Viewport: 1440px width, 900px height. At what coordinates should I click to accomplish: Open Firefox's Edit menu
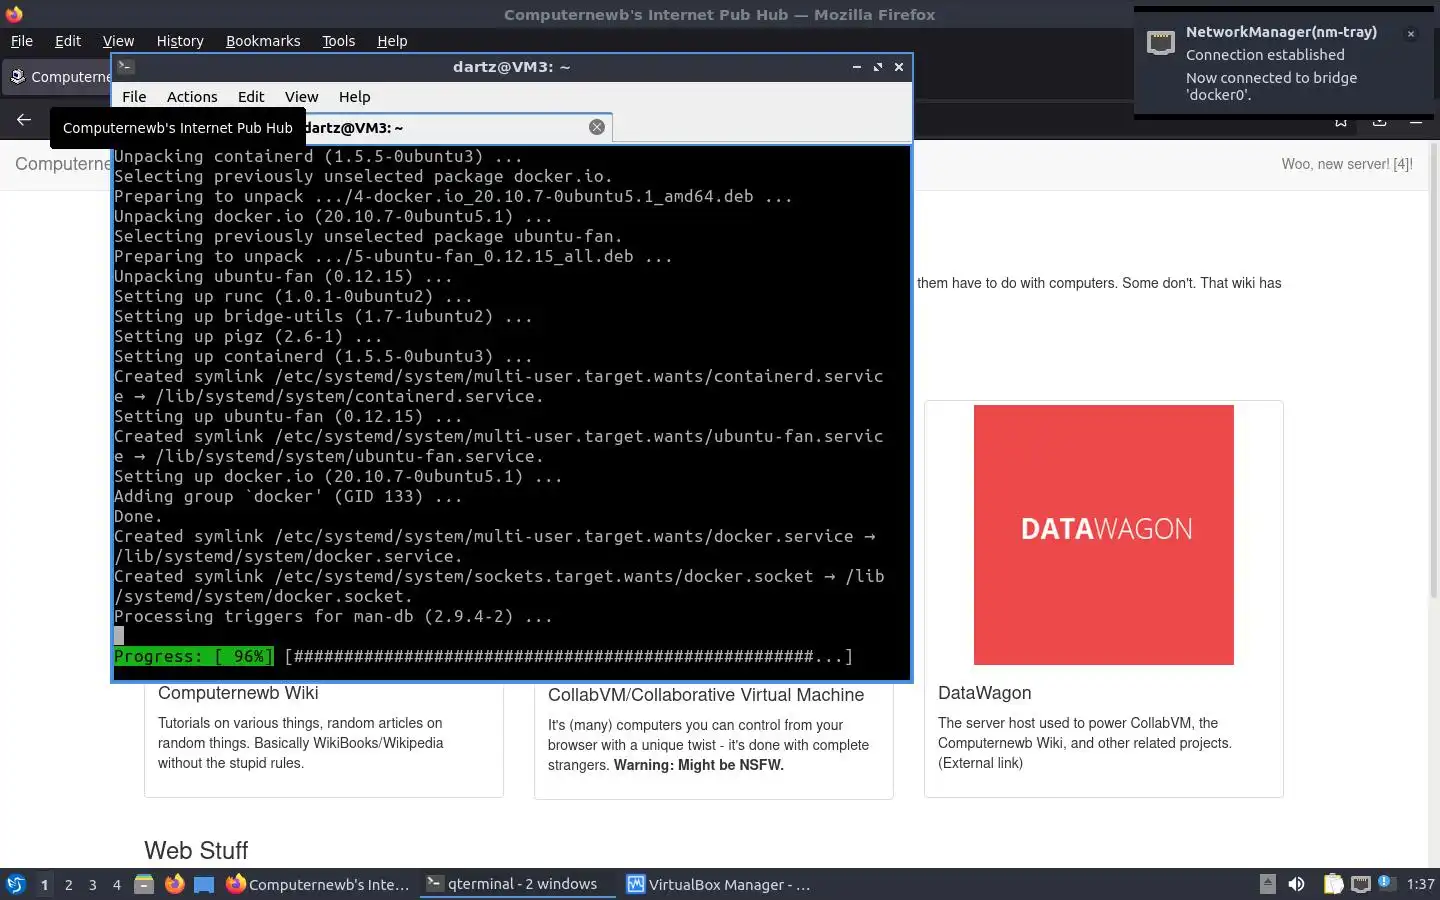[x=68, y=41]
